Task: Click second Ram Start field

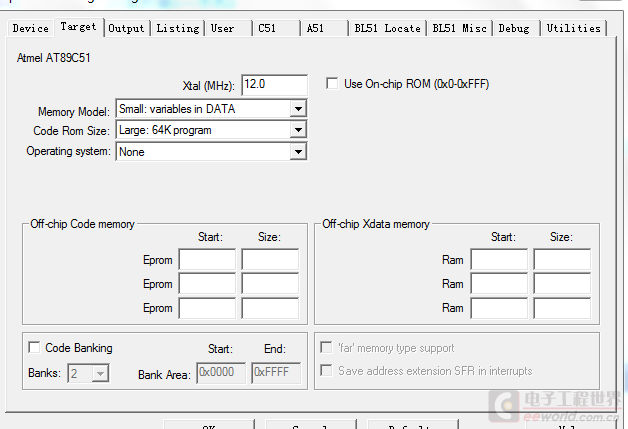Action: click(x=499, y=284)
